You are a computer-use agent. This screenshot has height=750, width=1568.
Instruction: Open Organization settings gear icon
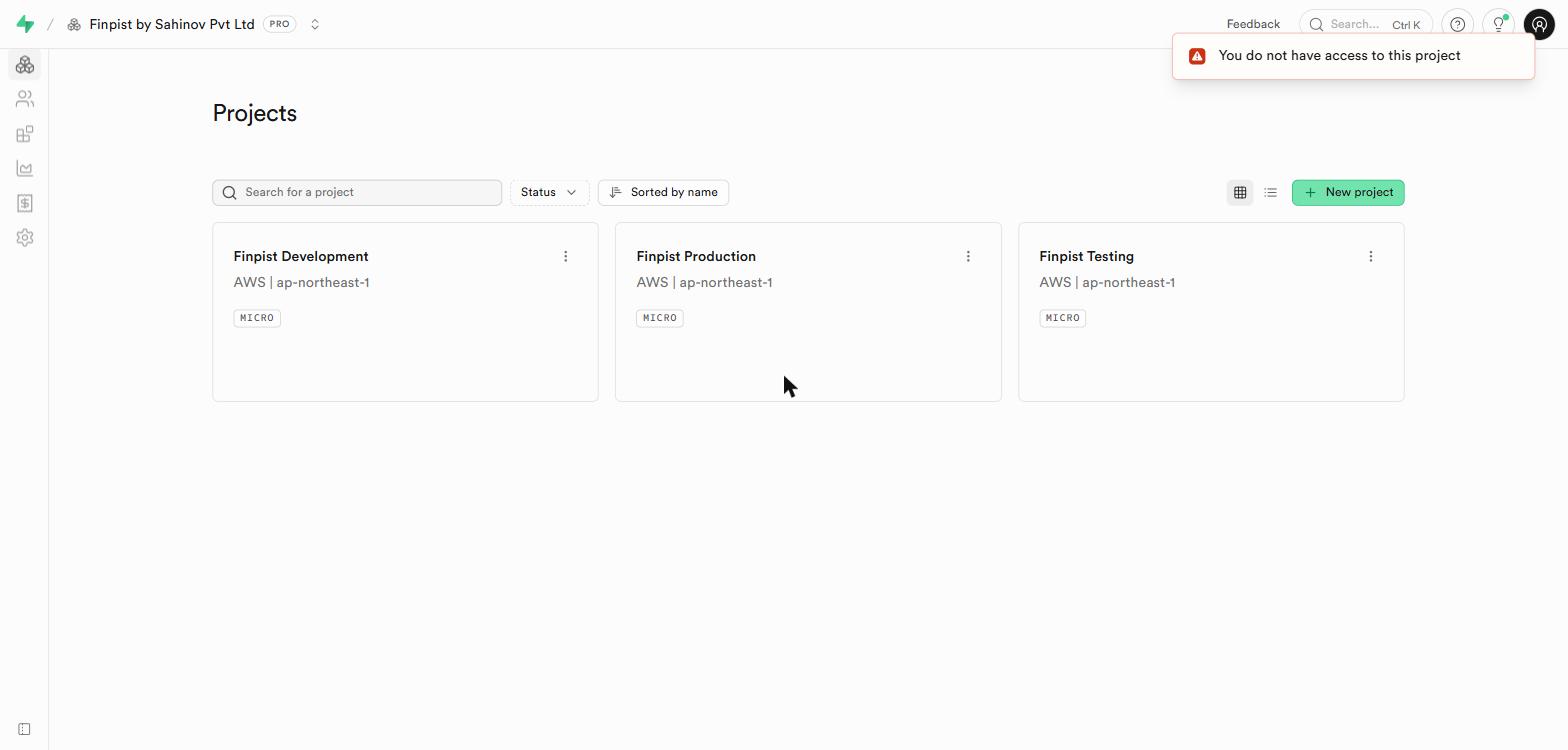(x=25, y=238)
